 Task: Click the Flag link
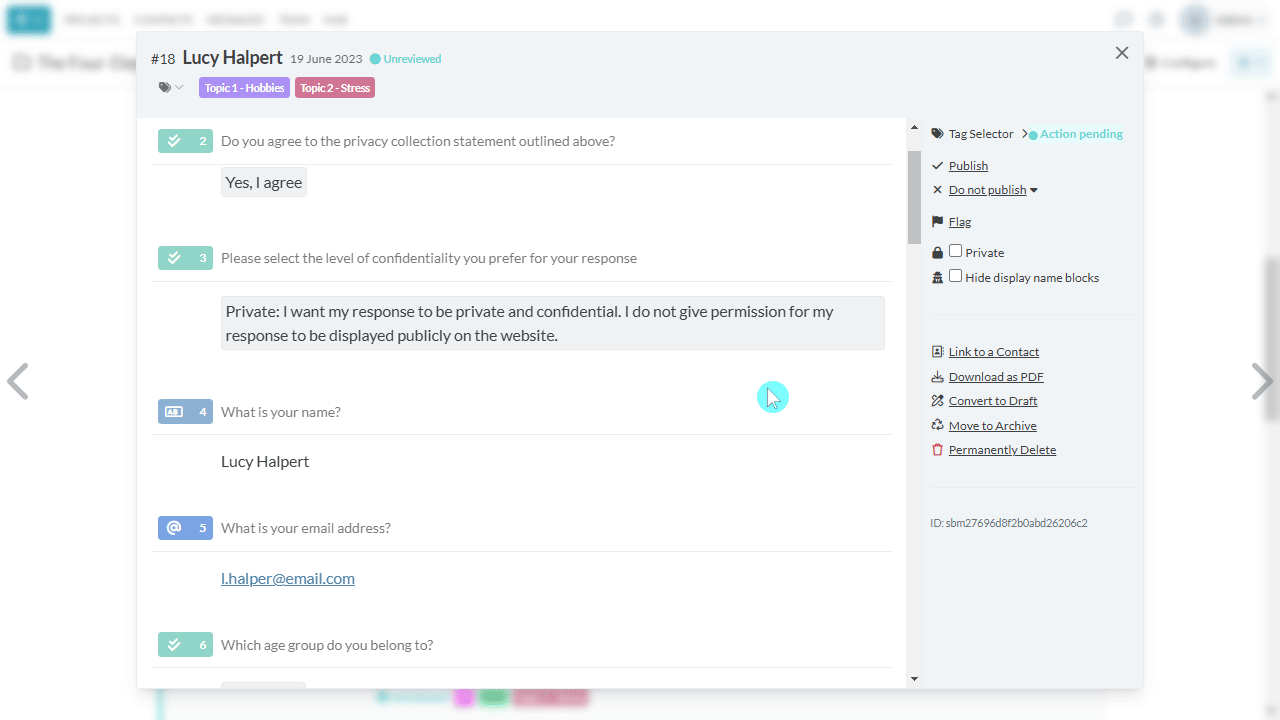pyautogui.click(x=960, y=222)
